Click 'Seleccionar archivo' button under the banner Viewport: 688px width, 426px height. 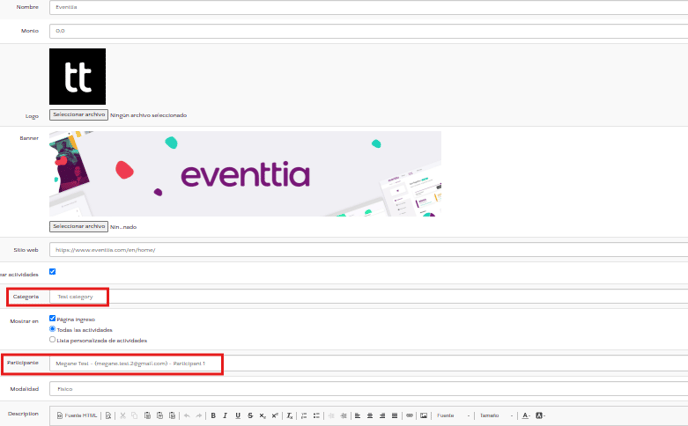click(x=79, y=226)
